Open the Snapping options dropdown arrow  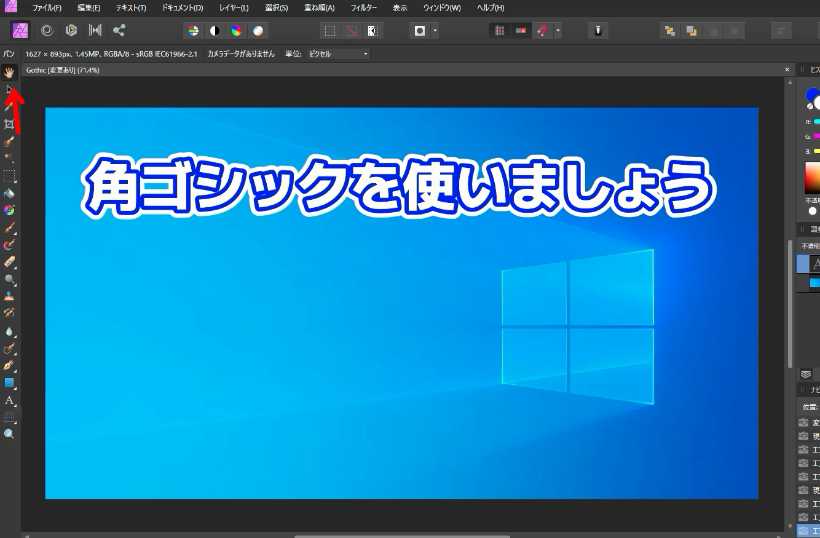[558, 31]
